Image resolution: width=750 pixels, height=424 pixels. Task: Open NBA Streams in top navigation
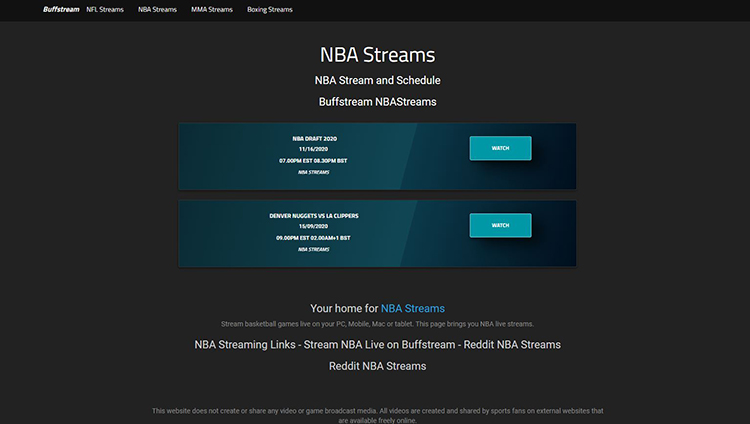157,10
